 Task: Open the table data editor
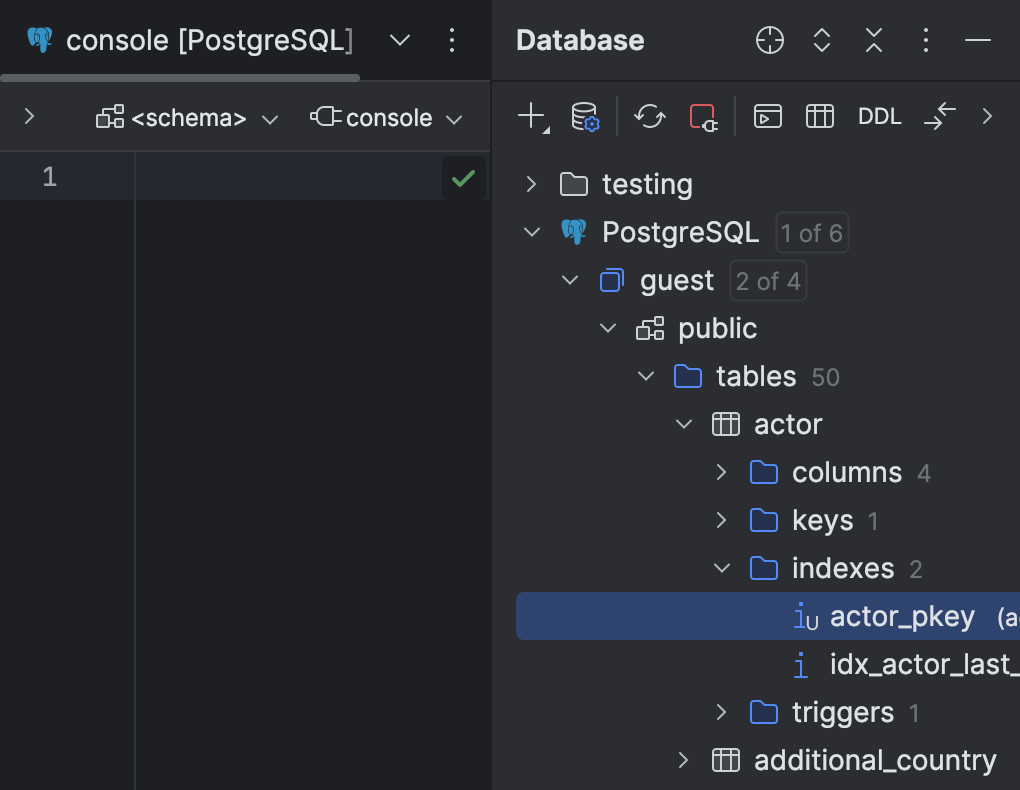click(x=819, y=116)
